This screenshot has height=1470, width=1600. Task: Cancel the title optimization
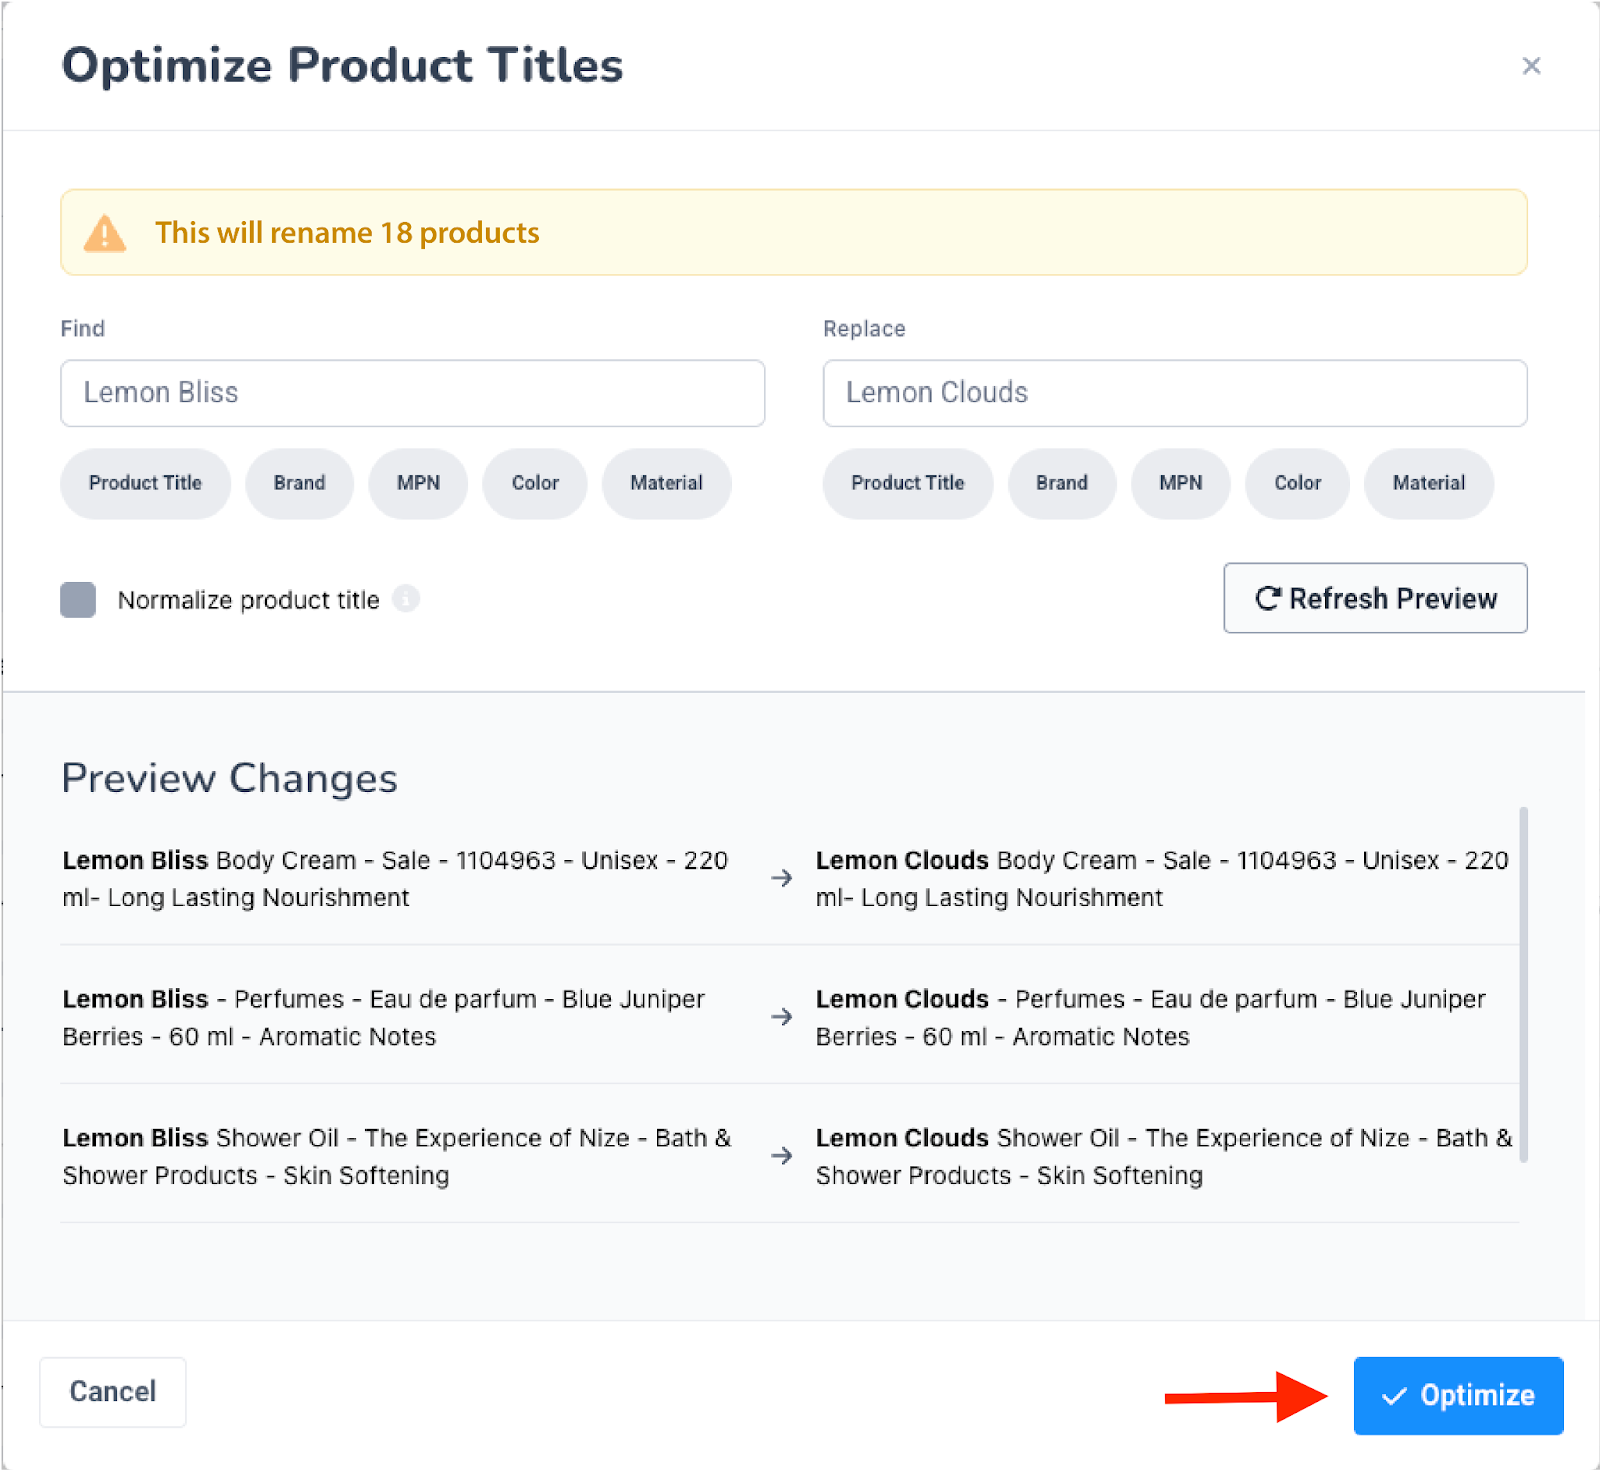(112, 1391)
